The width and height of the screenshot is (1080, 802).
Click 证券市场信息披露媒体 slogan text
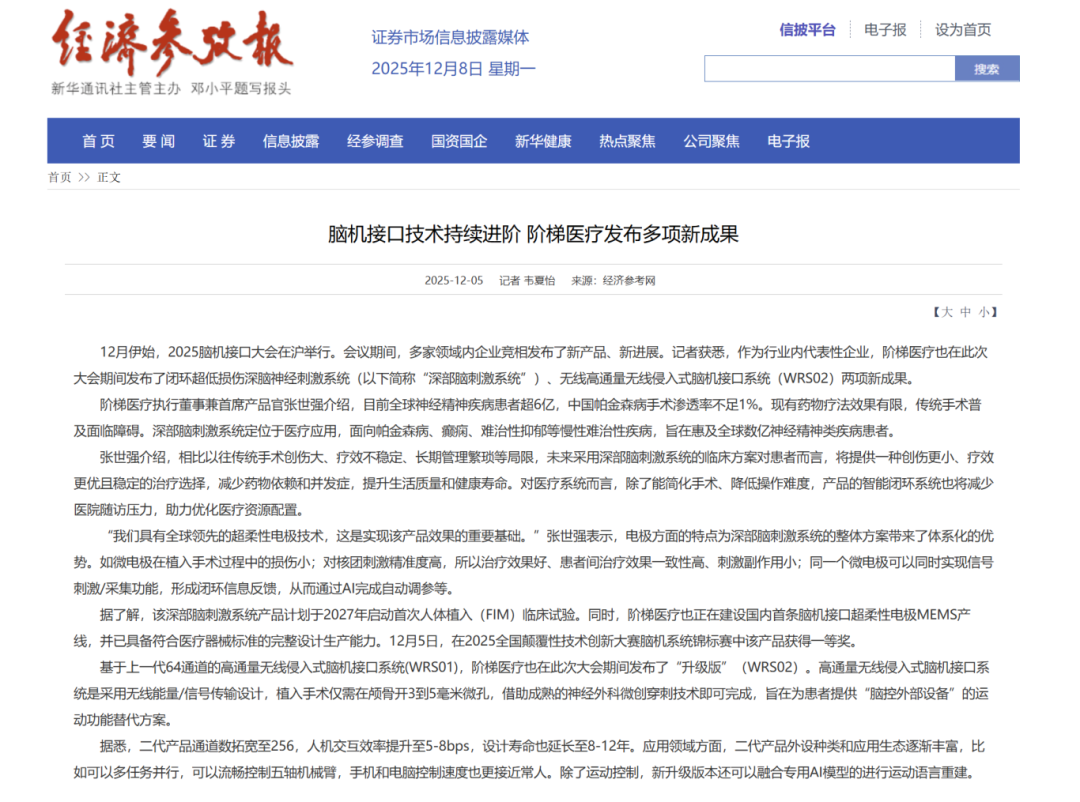click(450, 37)
